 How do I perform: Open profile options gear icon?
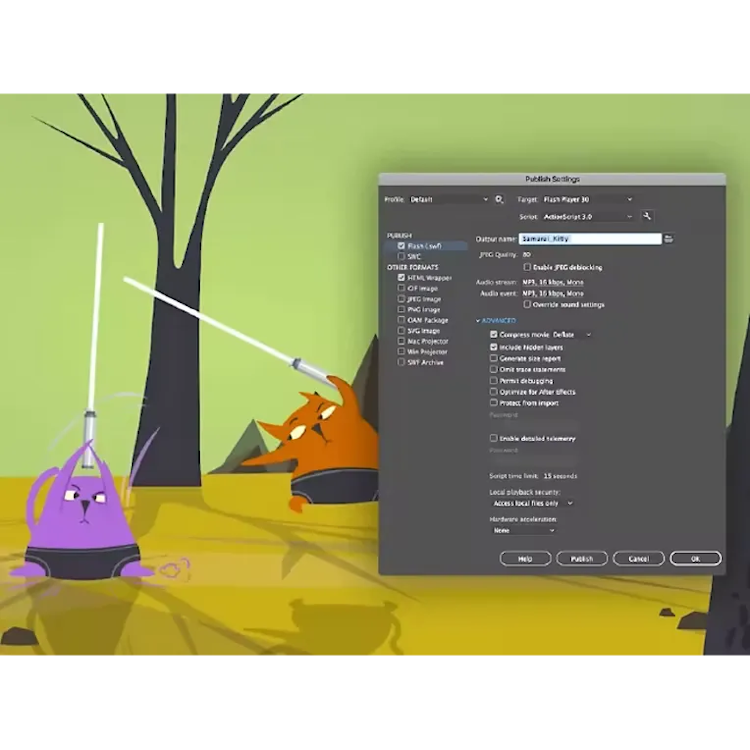(499, 199)
